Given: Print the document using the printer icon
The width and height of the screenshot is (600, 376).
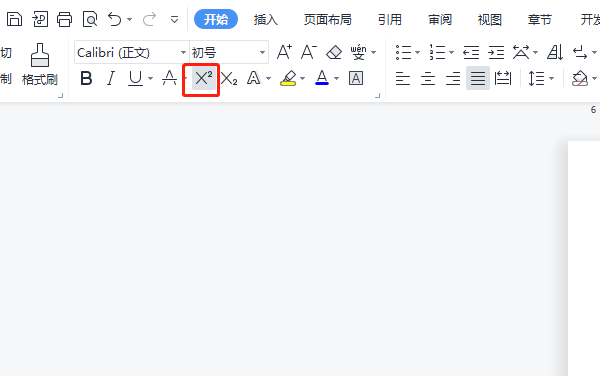Looking at the screenshot, I should pyautogui.click(x=64, y=19).
